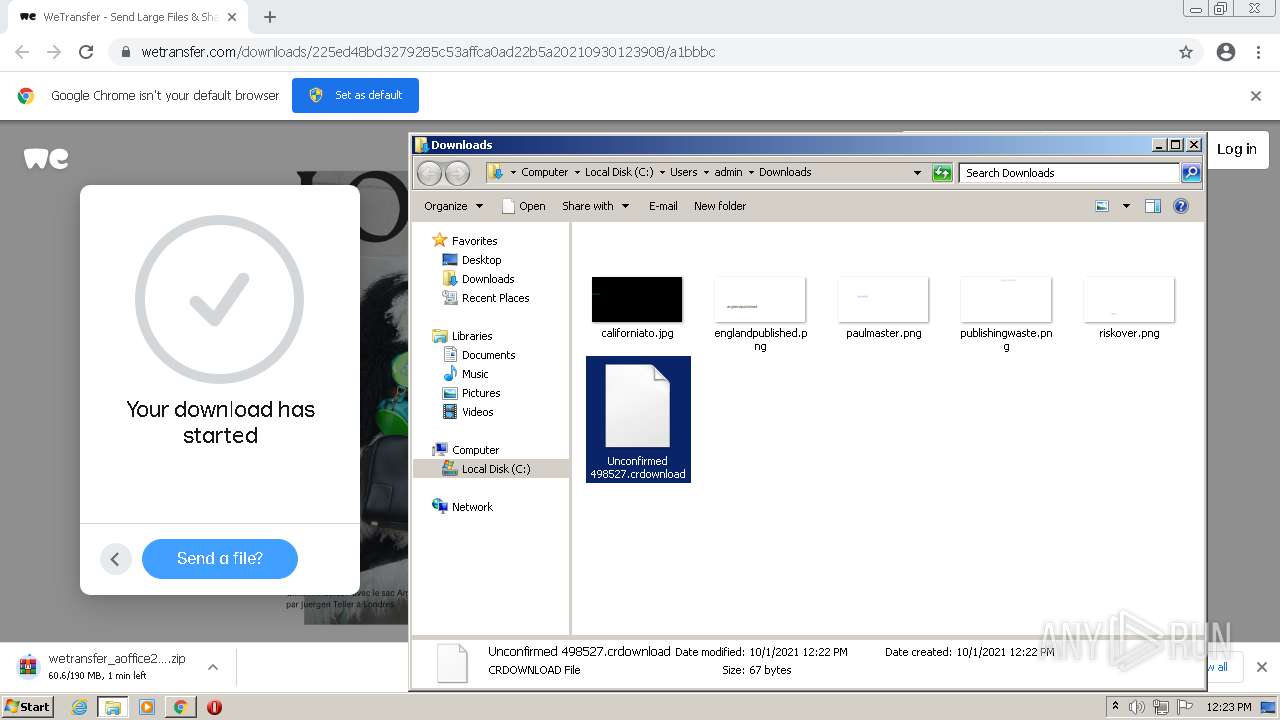
Task: Open the Organize dropdown menu
Action: (453, 206)
